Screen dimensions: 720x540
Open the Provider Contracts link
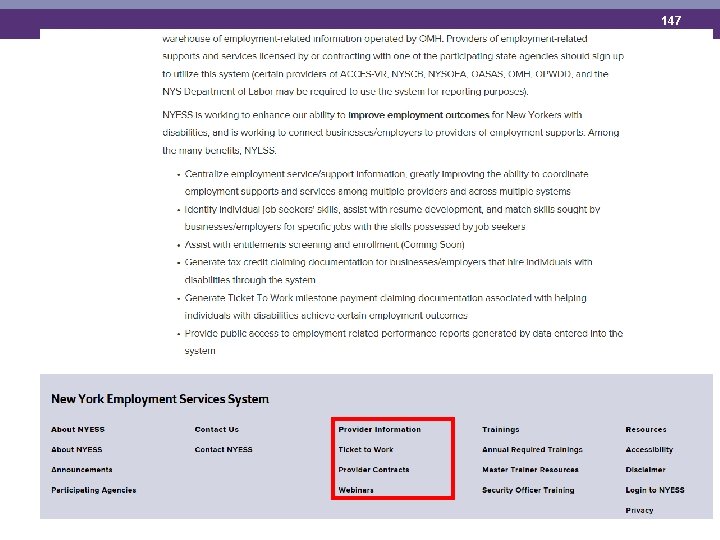pos(374,470)
